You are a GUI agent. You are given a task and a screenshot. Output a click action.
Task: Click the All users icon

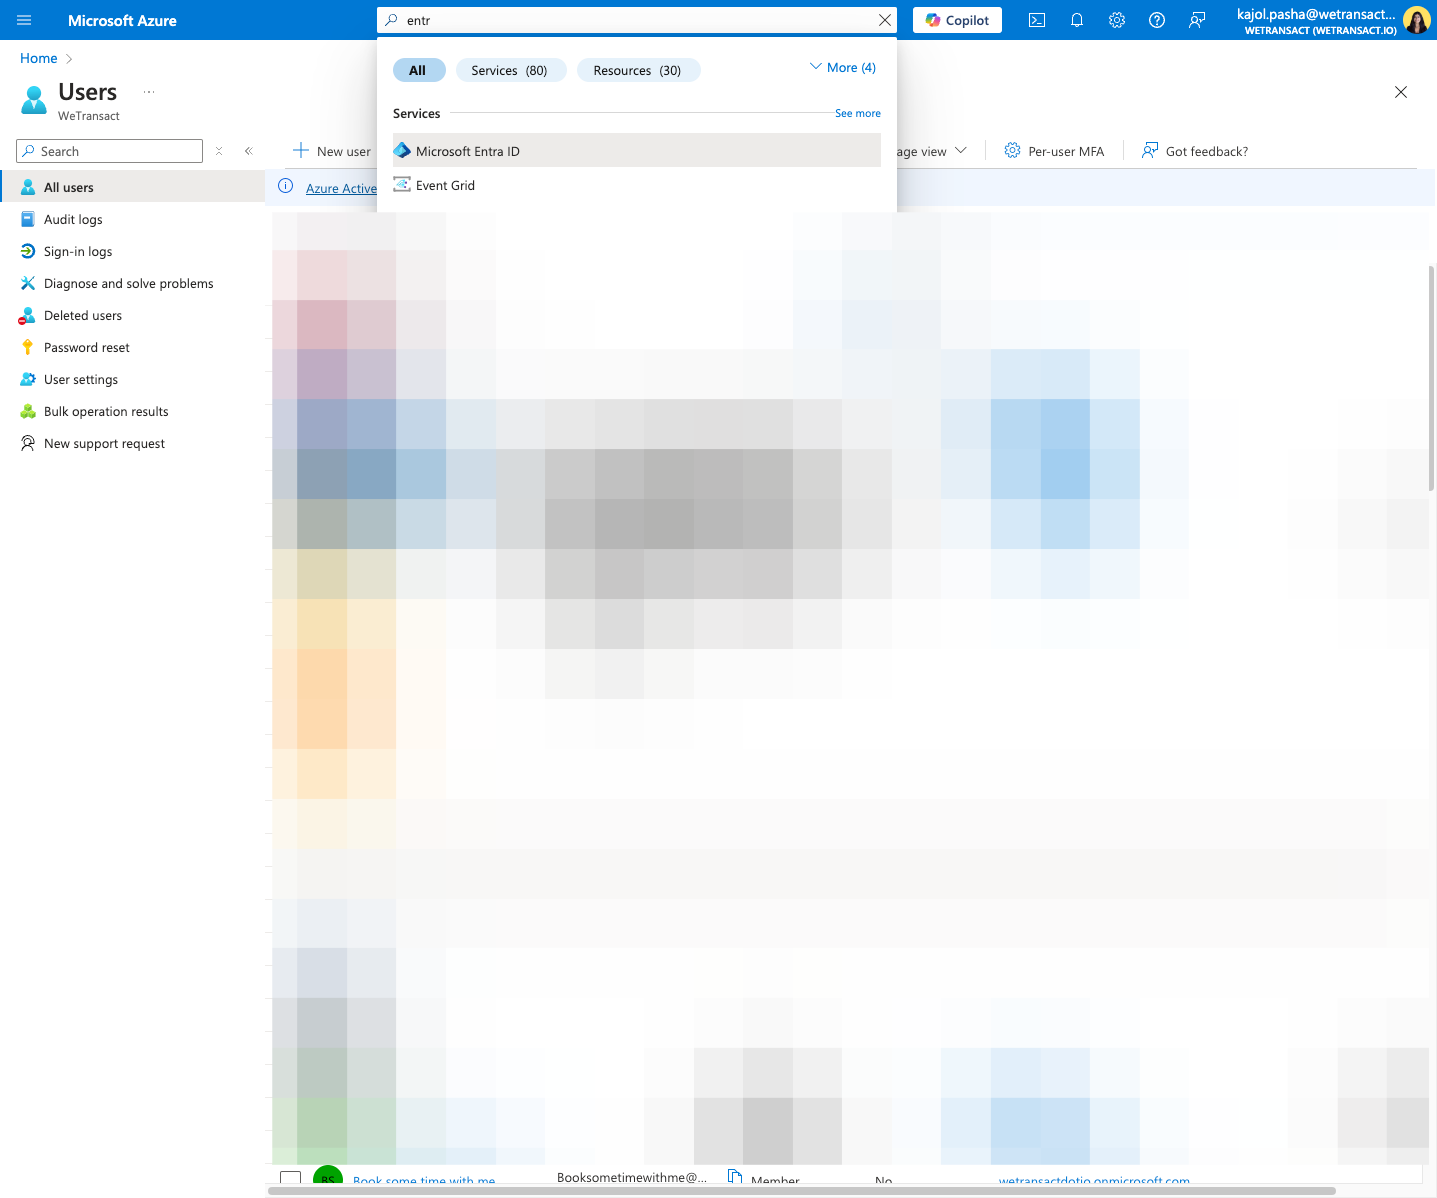tap(28, 187)
